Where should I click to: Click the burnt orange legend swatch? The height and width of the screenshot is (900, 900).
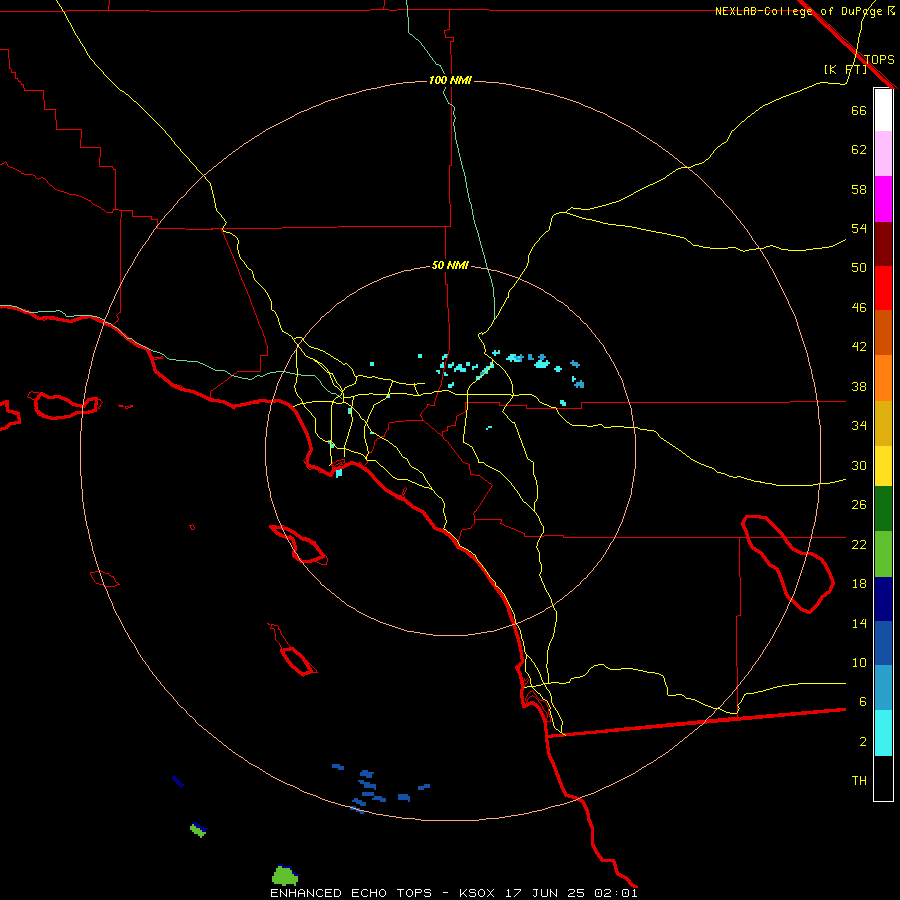coord(883,333)
